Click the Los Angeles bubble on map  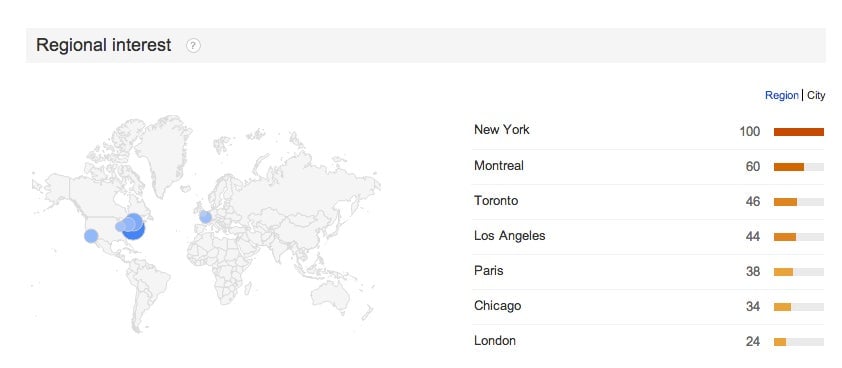[x=91, y=236]
